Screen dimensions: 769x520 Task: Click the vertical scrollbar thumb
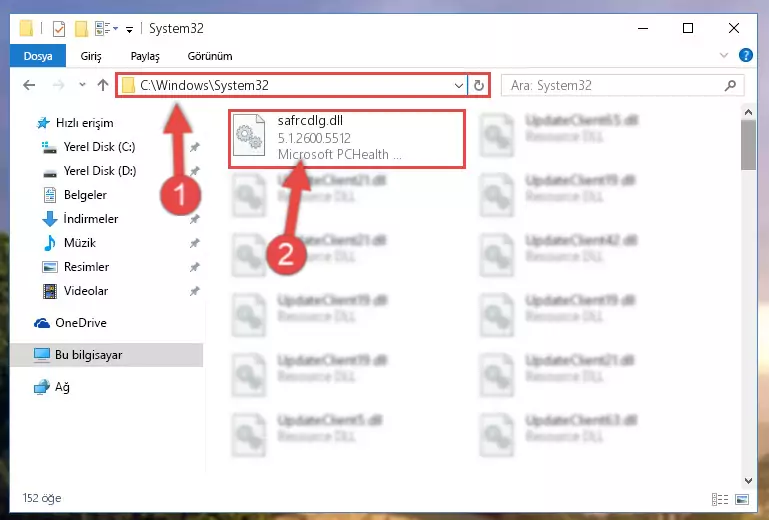pyautogui.click(x=748, y=145)
